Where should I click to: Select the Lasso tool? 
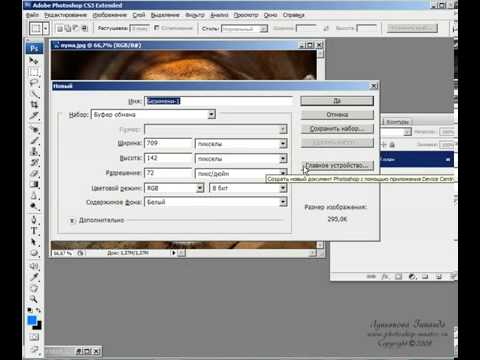click(34, 83)
